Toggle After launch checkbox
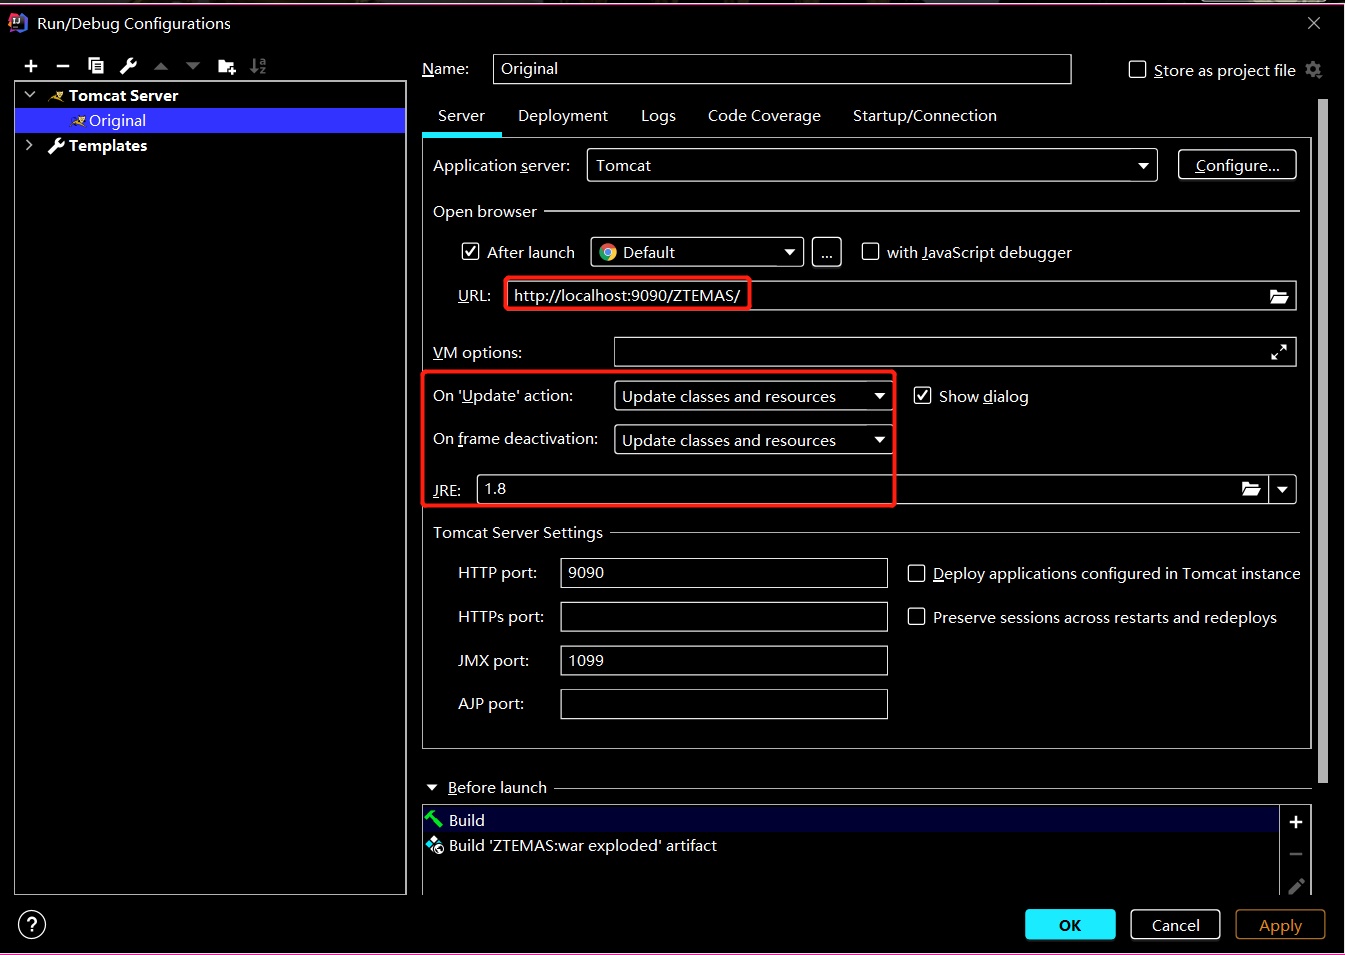This screenshot has height=955, width=1345. [x=470, y=252]
